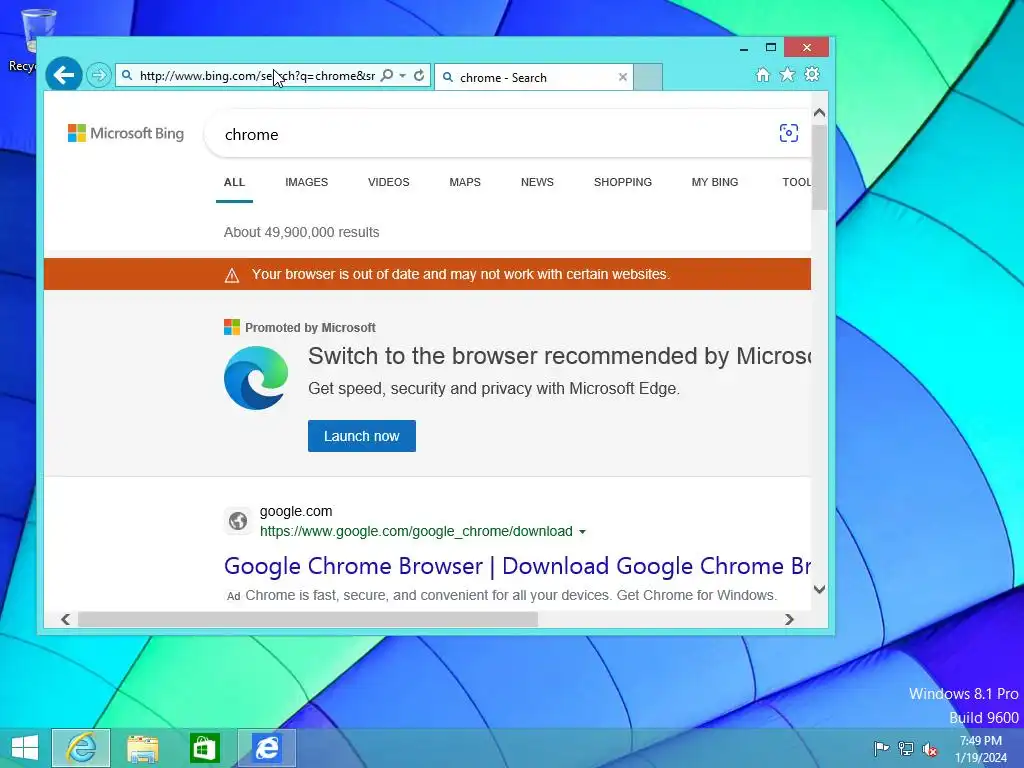Select the URL in the address bar
Viewport: 1024px width, 768px height.
click(x=257, y=76)
